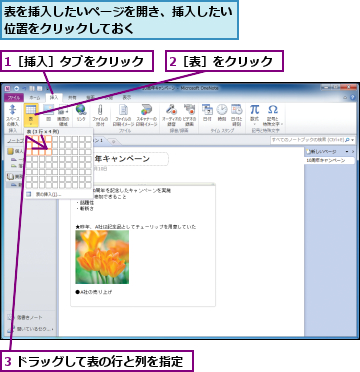This screenshot has height=372, width=360.
Task: Click the new section tab star button
Action: tap(113, 141)
